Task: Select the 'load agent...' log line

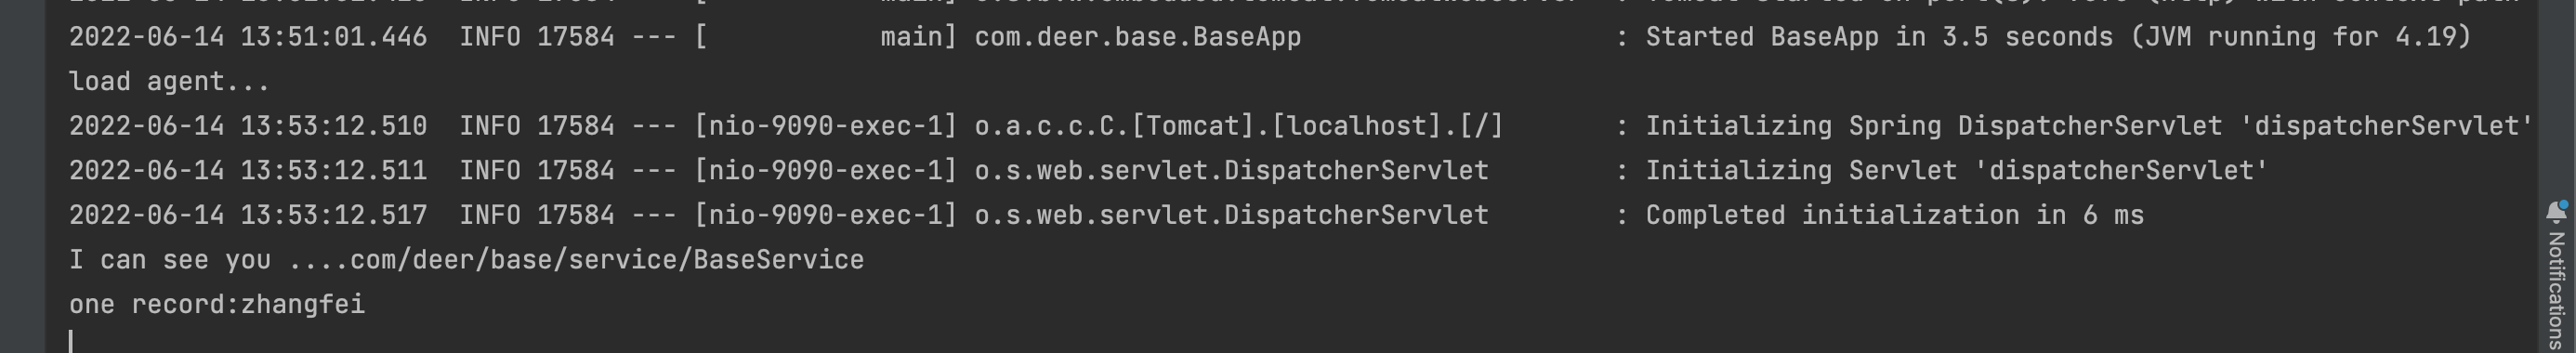Action: [x=169, y=82]
